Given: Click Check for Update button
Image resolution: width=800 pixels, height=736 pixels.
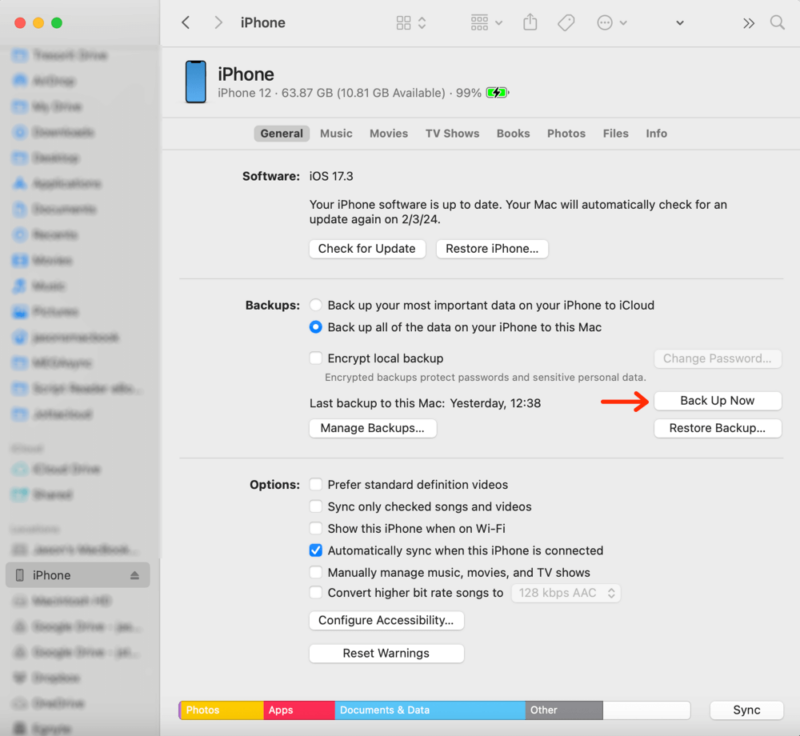Looking at the screenshot, I should (x=367, y=249).
